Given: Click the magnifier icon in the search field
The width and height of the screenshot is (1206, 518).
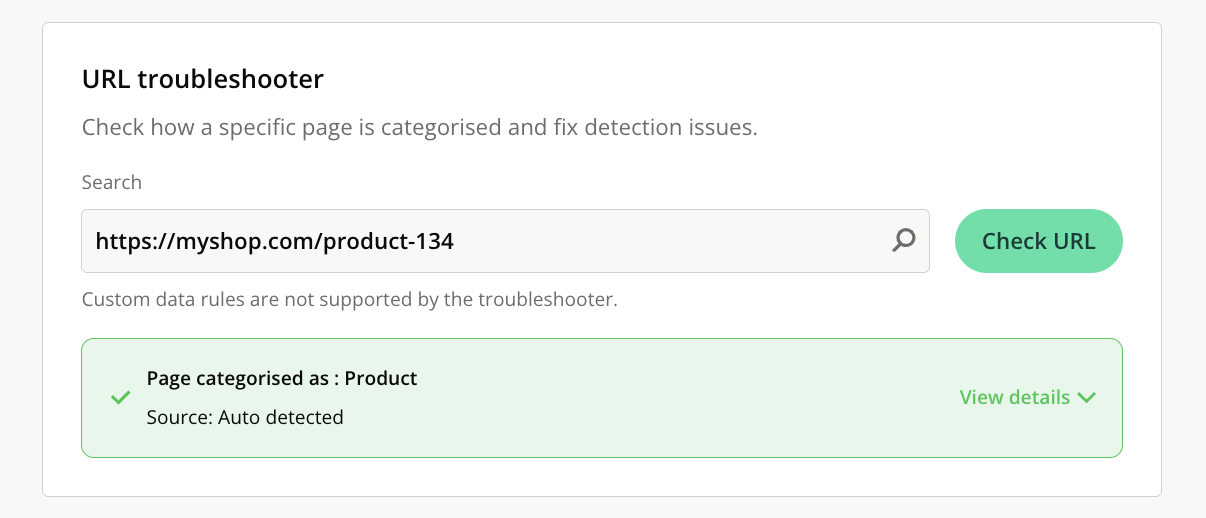Looking at the screenshot, I should (x=904, y=240).
